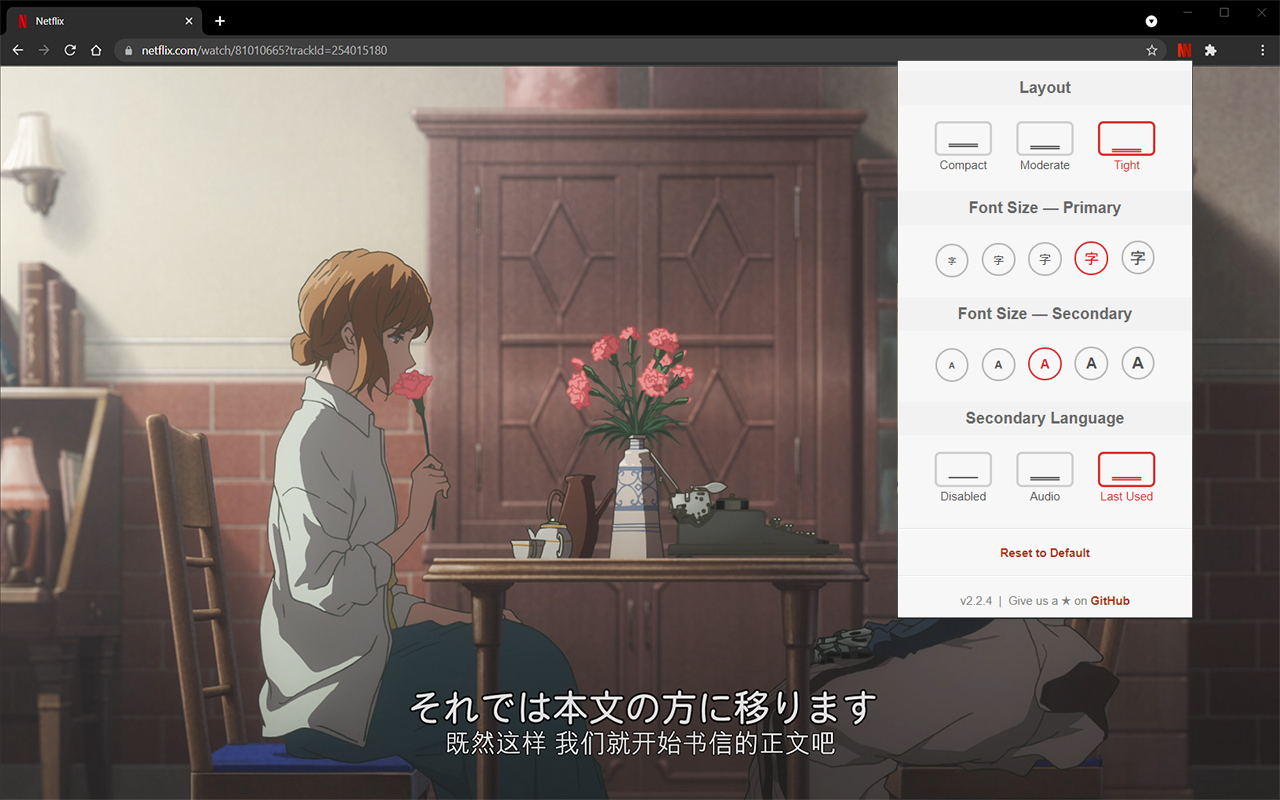The height and width of the screenshot is (800, 1280).
Task: Pick the largest secondary font size
Action: 1138,363
